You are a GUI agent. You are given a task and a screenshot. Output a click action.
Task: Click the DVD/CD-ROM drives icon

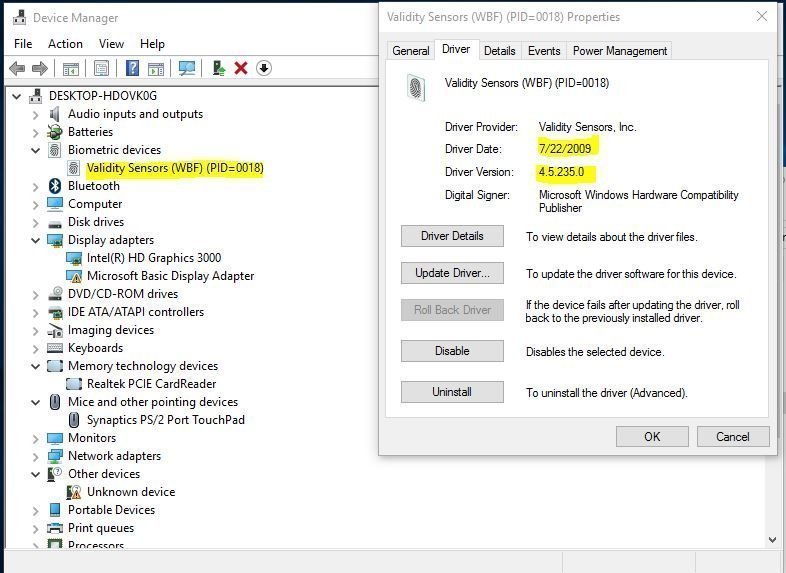pos(55,294)
